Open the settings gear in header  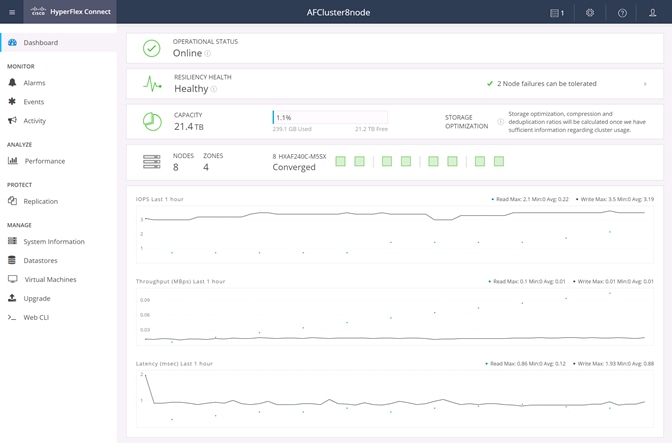[590, 12]
